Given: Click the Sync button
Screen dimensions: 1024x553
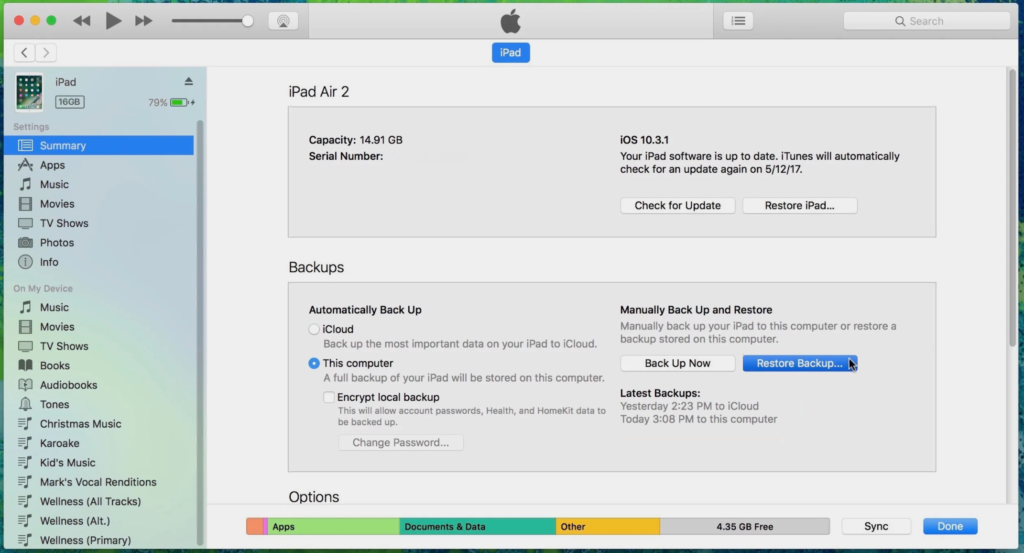Looking at the screenshot, I should (876, 526).
